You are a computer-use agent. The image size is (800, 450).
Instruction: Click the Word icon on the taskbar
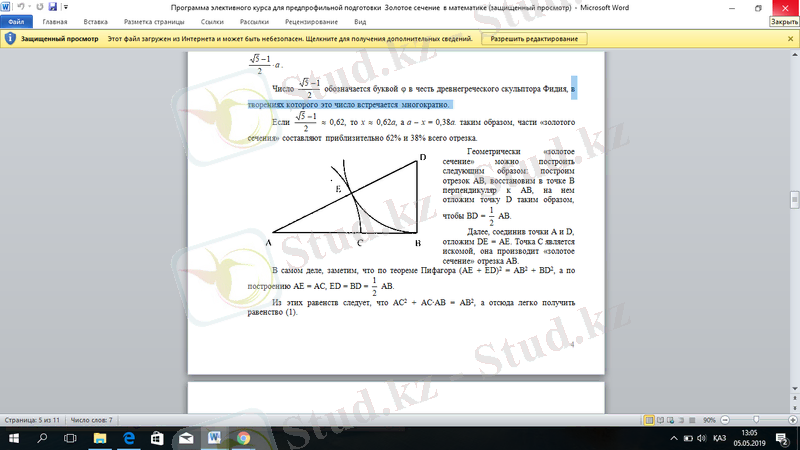[x=214, y=438]
